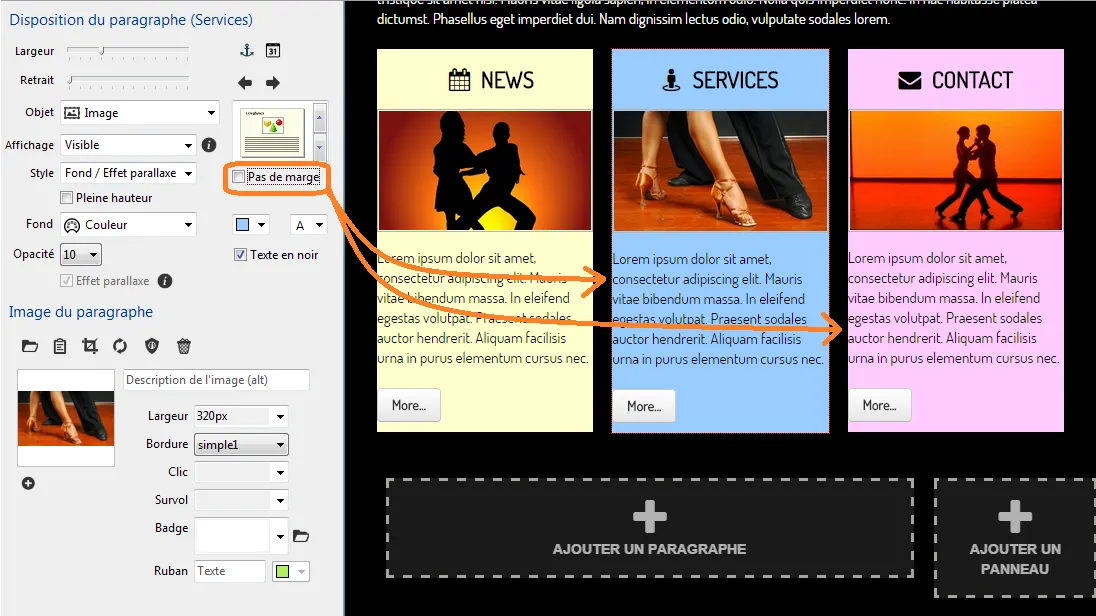Click the shield icon in image toolbar
1096x616 pixels.
(x=152, y=346)
